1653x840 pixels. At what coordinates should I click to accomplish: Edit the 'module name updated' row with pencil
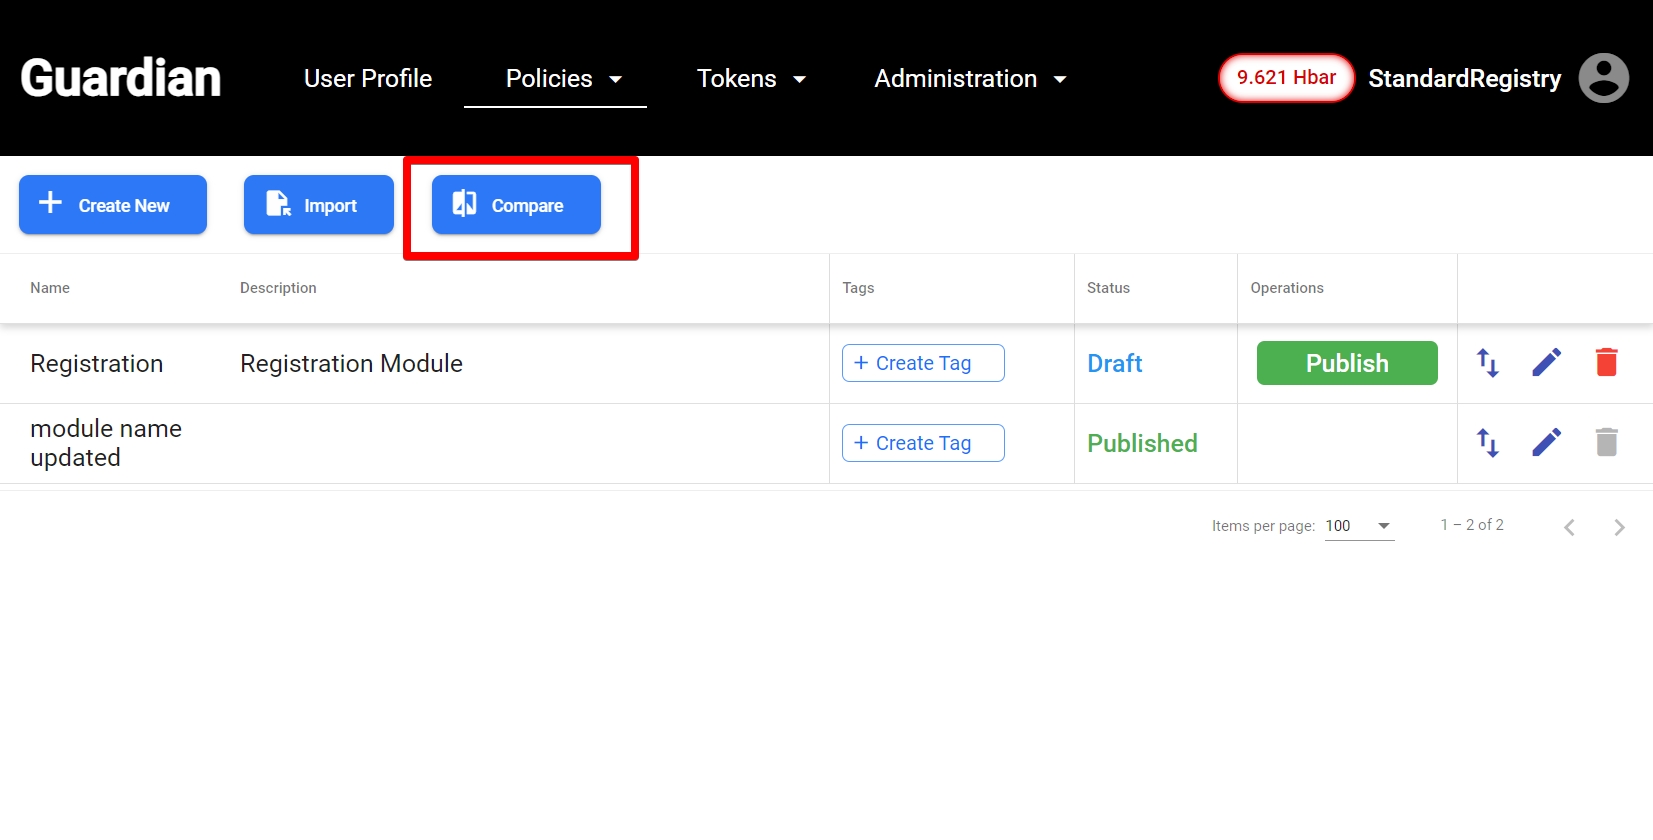coord(1546,443)
